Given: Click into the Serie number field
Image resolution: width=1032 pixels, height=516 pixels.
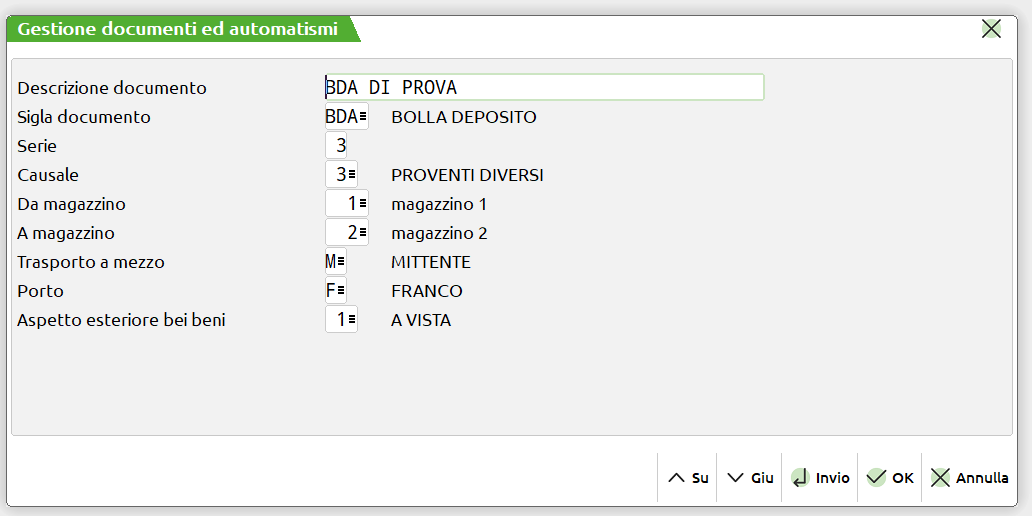Looking at the screenshot, I should [336, 146].
